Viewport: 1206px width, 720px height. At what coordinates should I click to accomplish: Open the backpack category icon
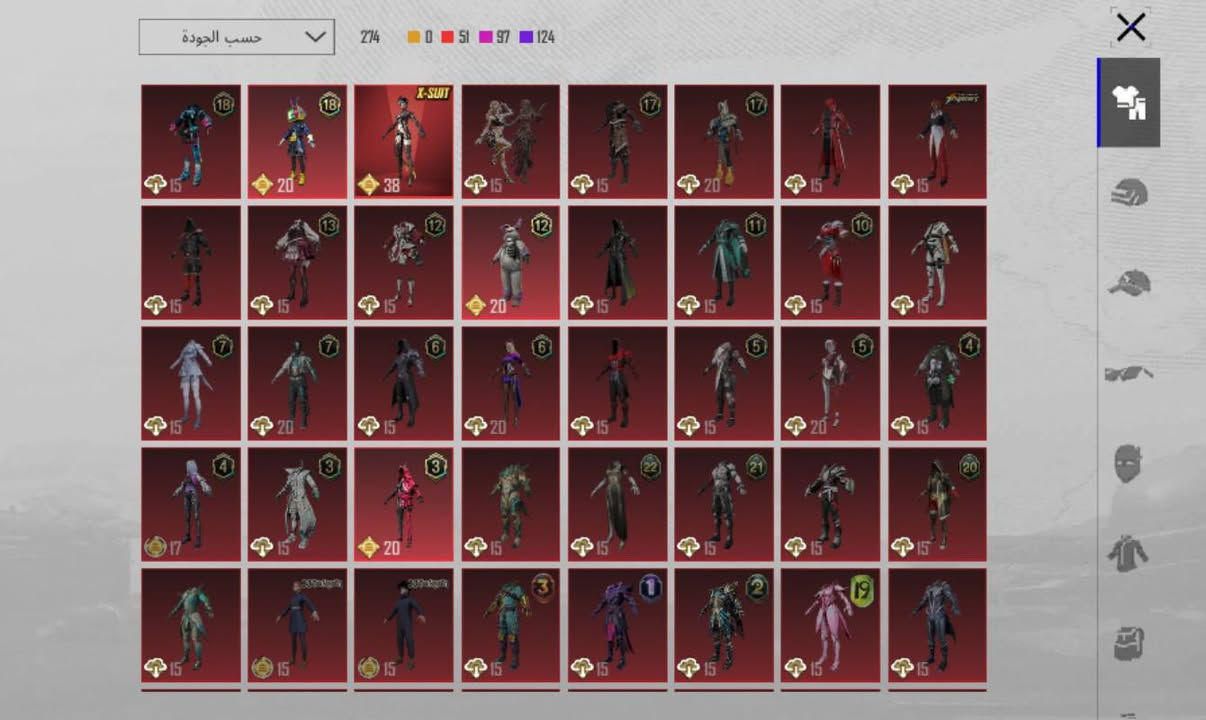pos(1130,643)
